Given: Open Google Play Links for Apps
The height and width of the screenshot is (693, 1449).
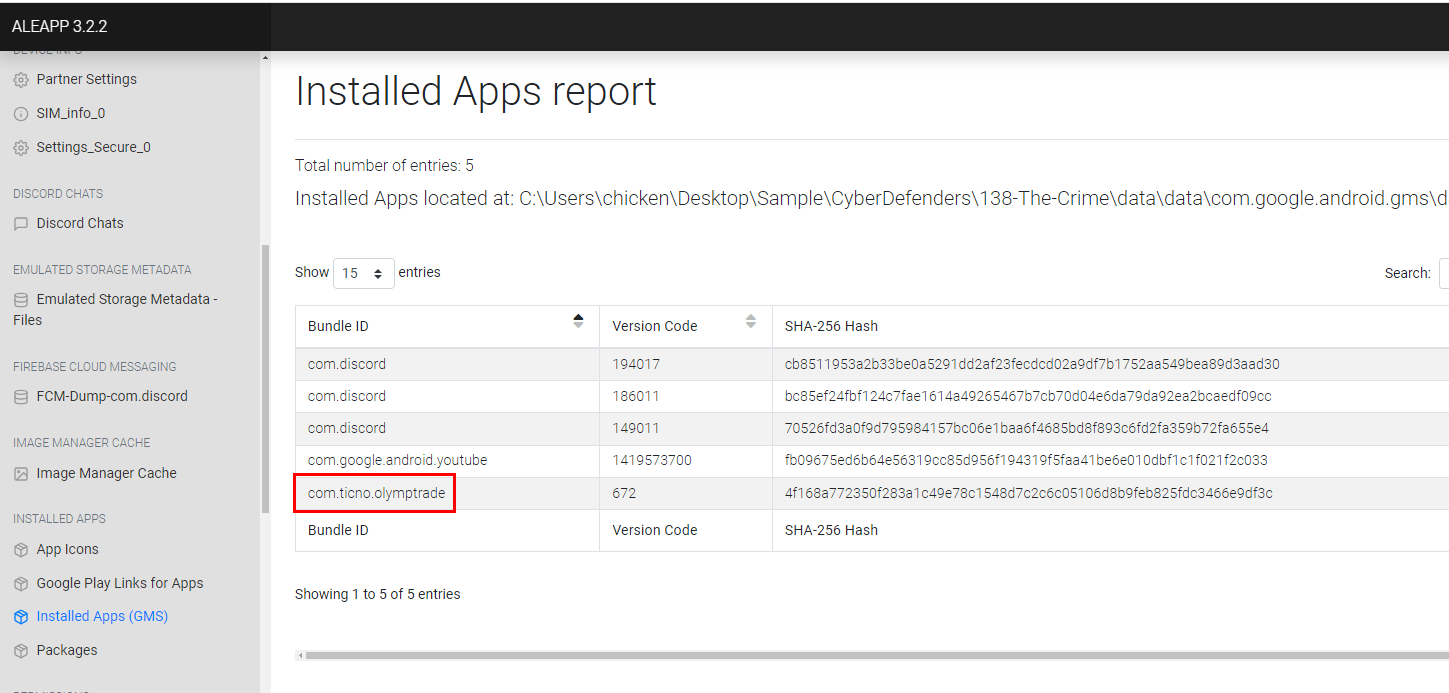Looking at the screenshot, I should point(119,583).
